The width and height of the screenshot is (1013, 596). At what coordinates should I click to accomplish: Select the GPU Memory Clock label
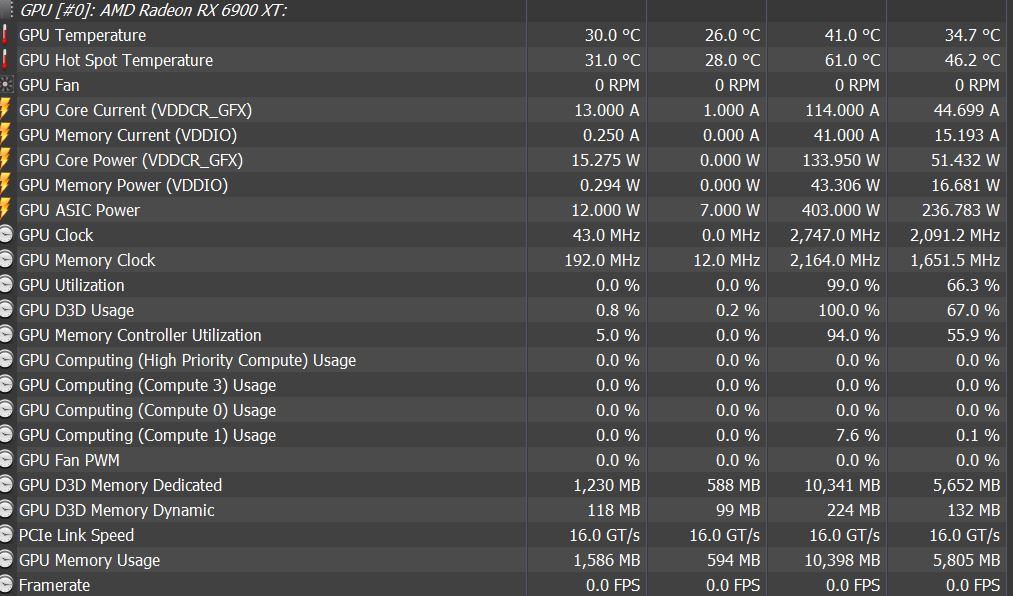87,261
